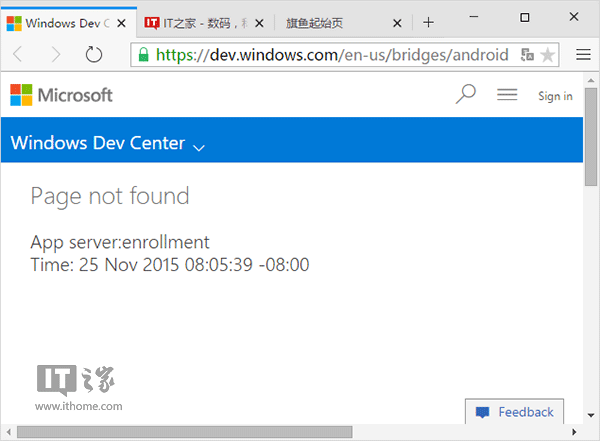This screenshot has height=441, width=600.
Task: Click the Microsoft search magnifier icon
Action: pyautogui.click(x=465, y=95)
